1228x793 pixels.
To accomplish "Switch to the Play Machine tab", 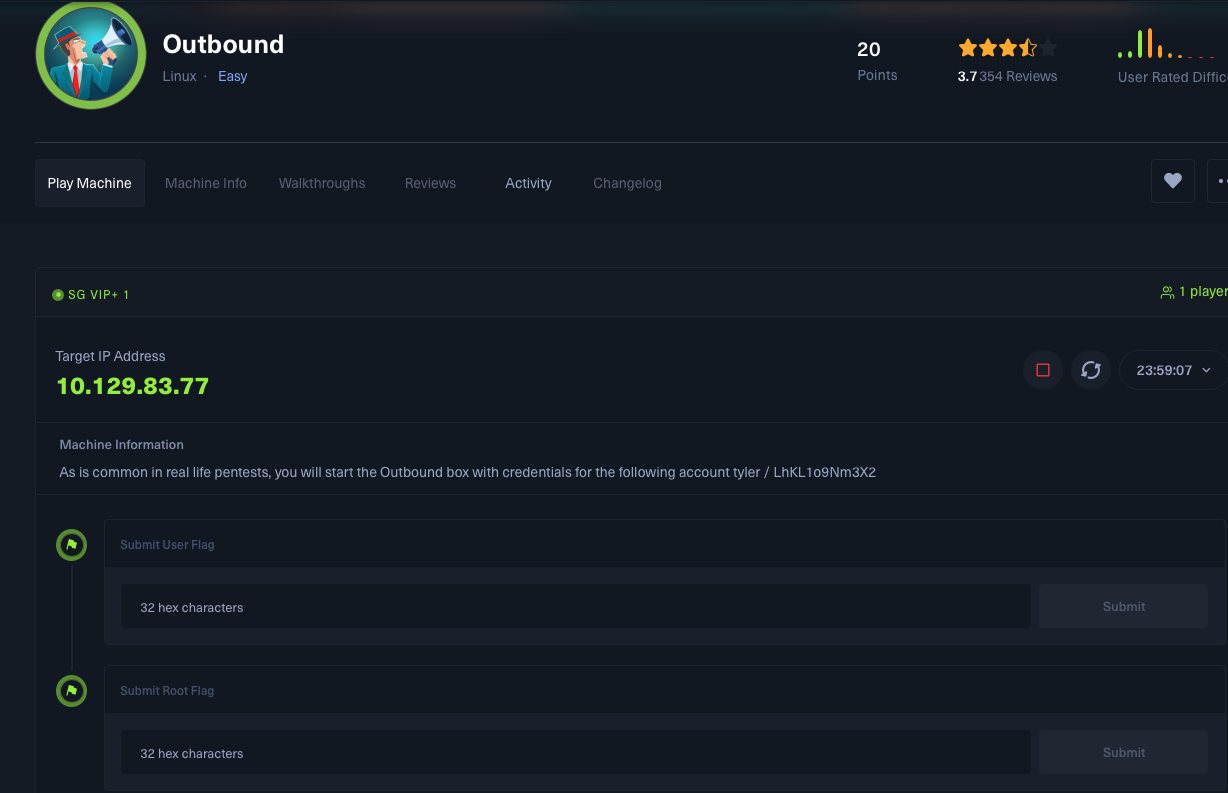I will point(90,183).
